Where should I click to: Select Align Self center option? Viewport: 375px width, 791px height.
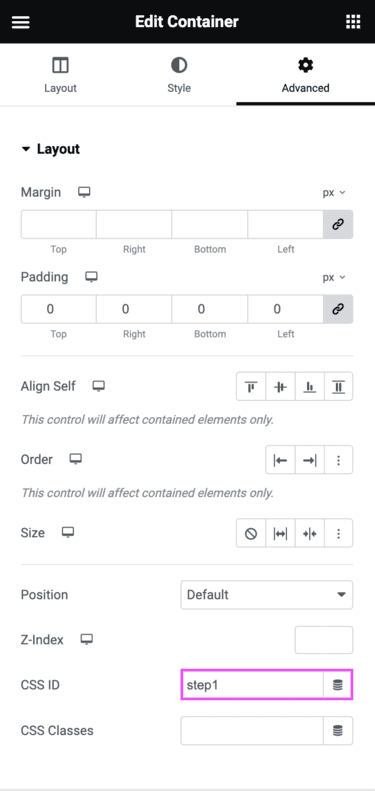point(280,387)
